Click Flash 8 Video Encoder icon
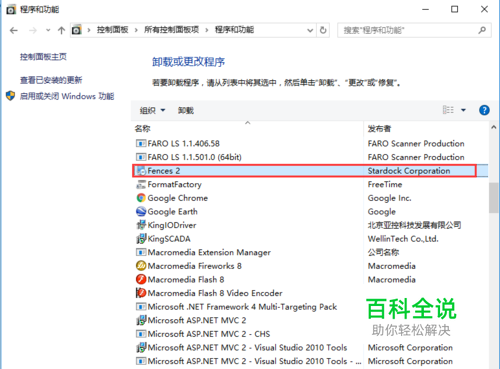500x369 pixels. pyautogui.click(x=141, y=293)
